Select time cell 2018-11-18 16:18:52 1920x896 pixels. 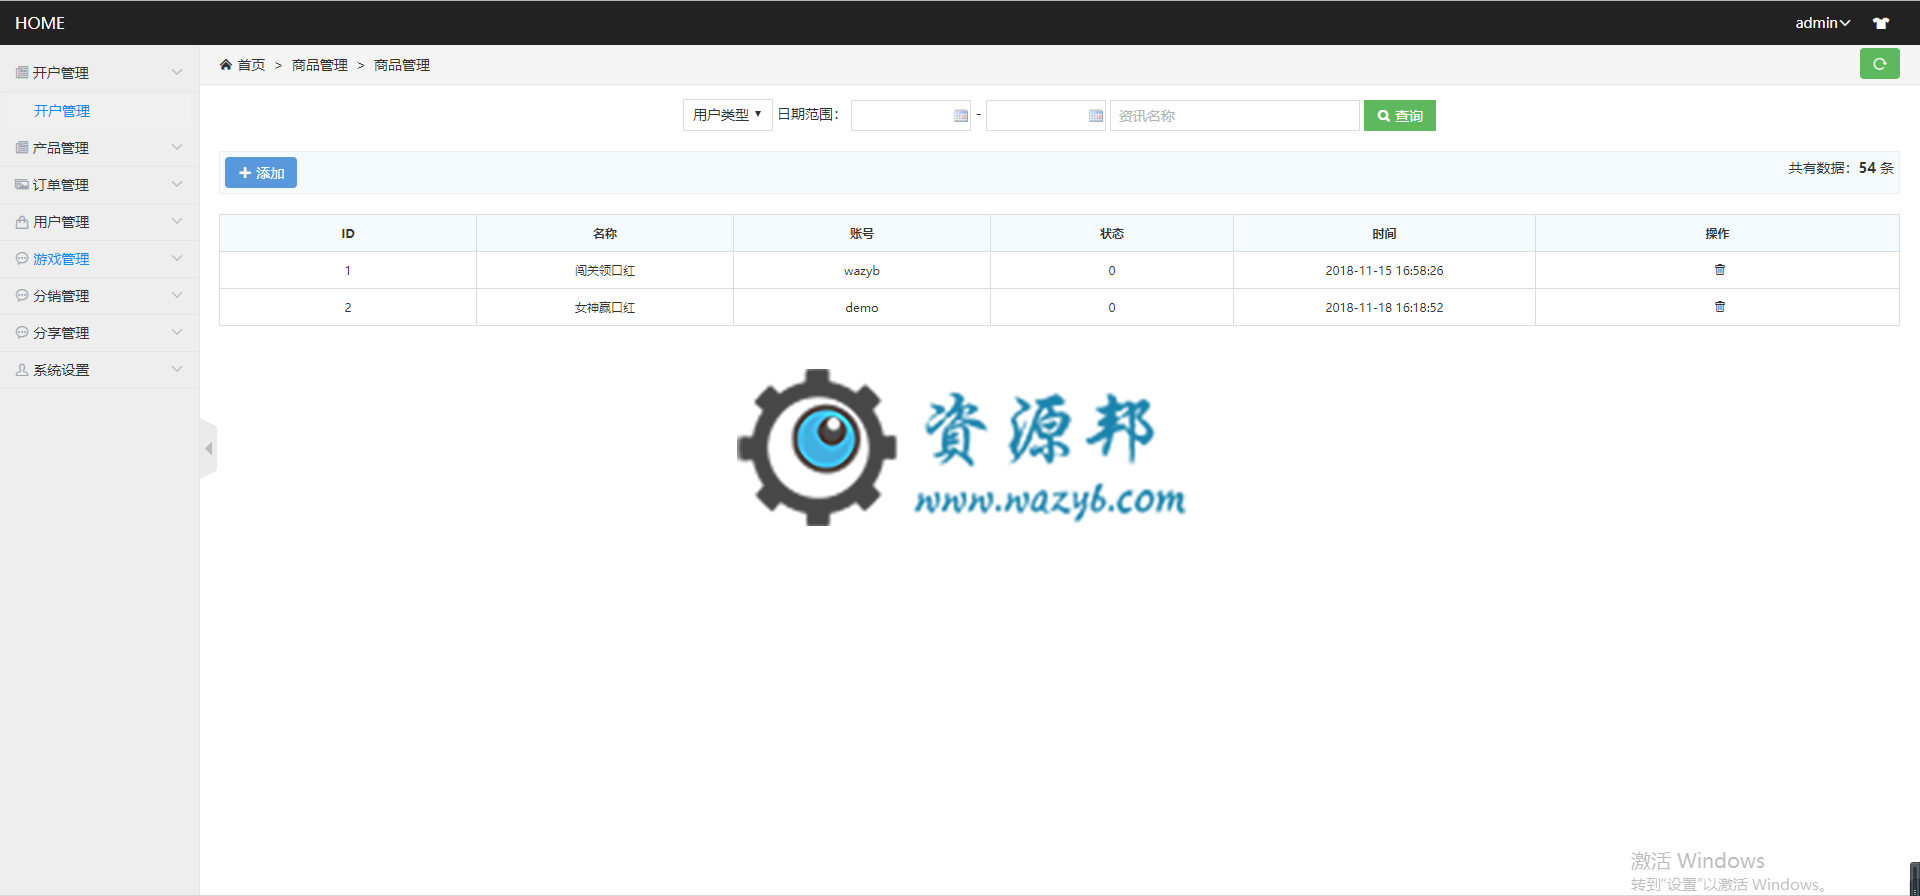(x=1384, y=307)
